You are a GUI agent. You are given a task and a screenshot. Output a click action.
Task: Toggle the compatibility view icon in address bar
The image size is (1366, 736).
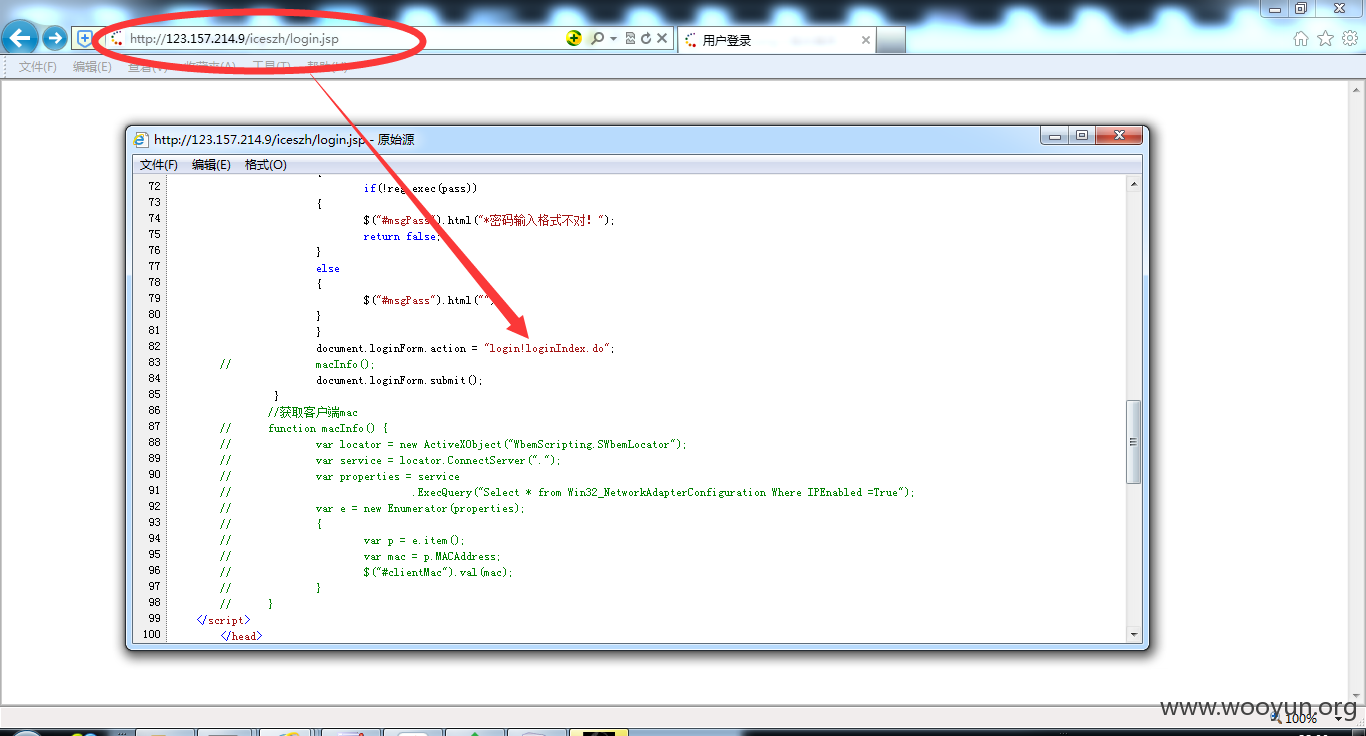pyautogui.click(x=630, y=38)
